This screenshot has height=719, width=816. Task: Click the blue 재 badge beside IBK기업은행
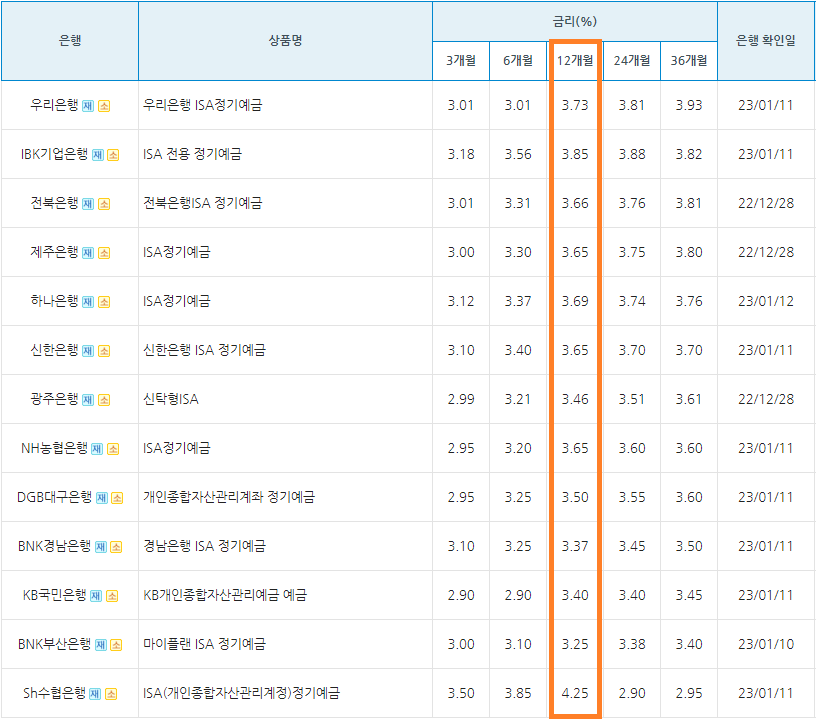98,155
